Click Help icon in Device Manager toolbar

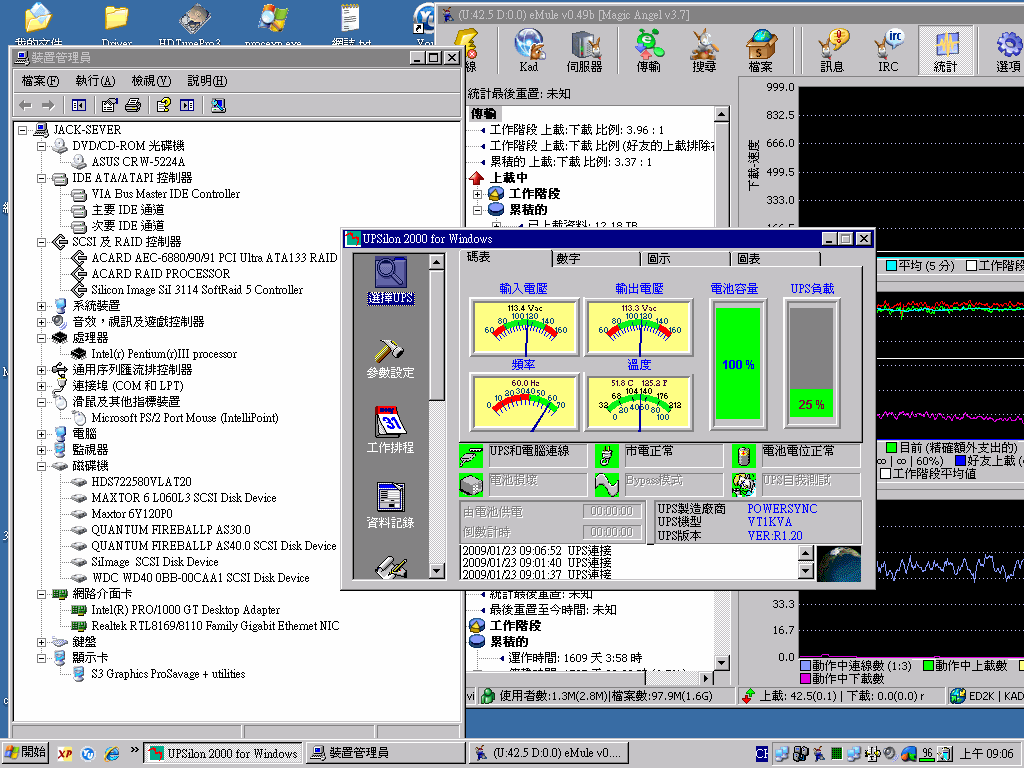click(163, 105)
